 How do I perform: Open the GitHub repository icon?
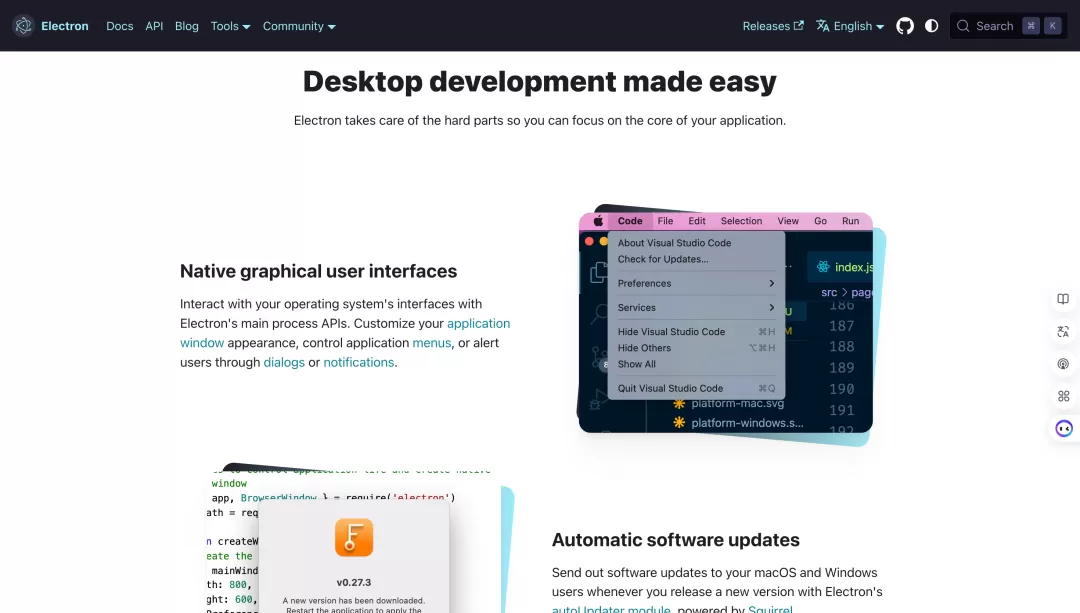[x=905, y=26]
